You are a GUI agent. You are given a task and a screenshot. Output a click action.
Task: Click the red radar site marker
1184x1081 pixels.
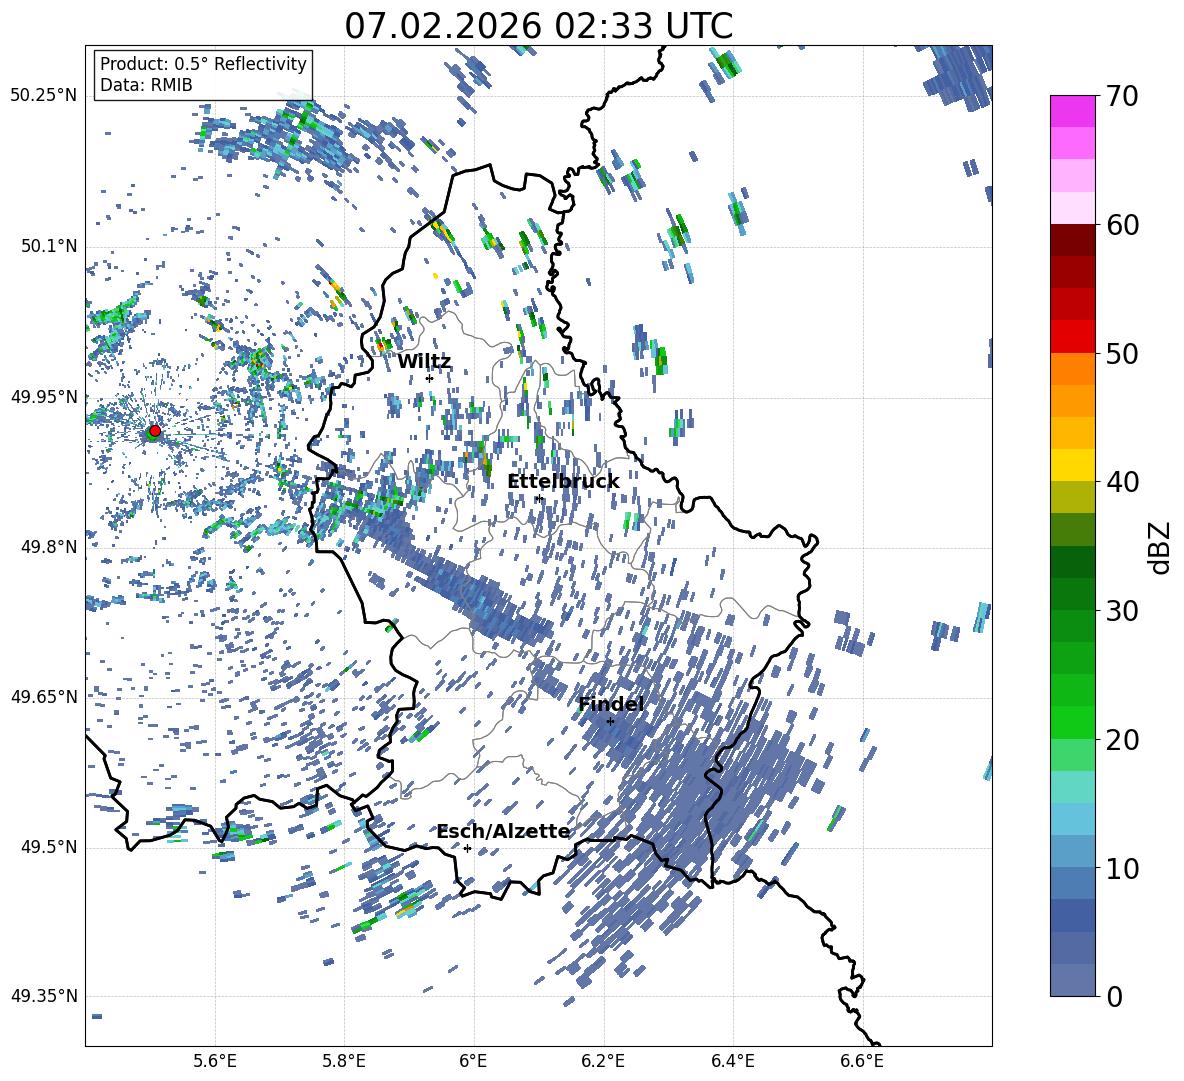click(x=154, y=431)
